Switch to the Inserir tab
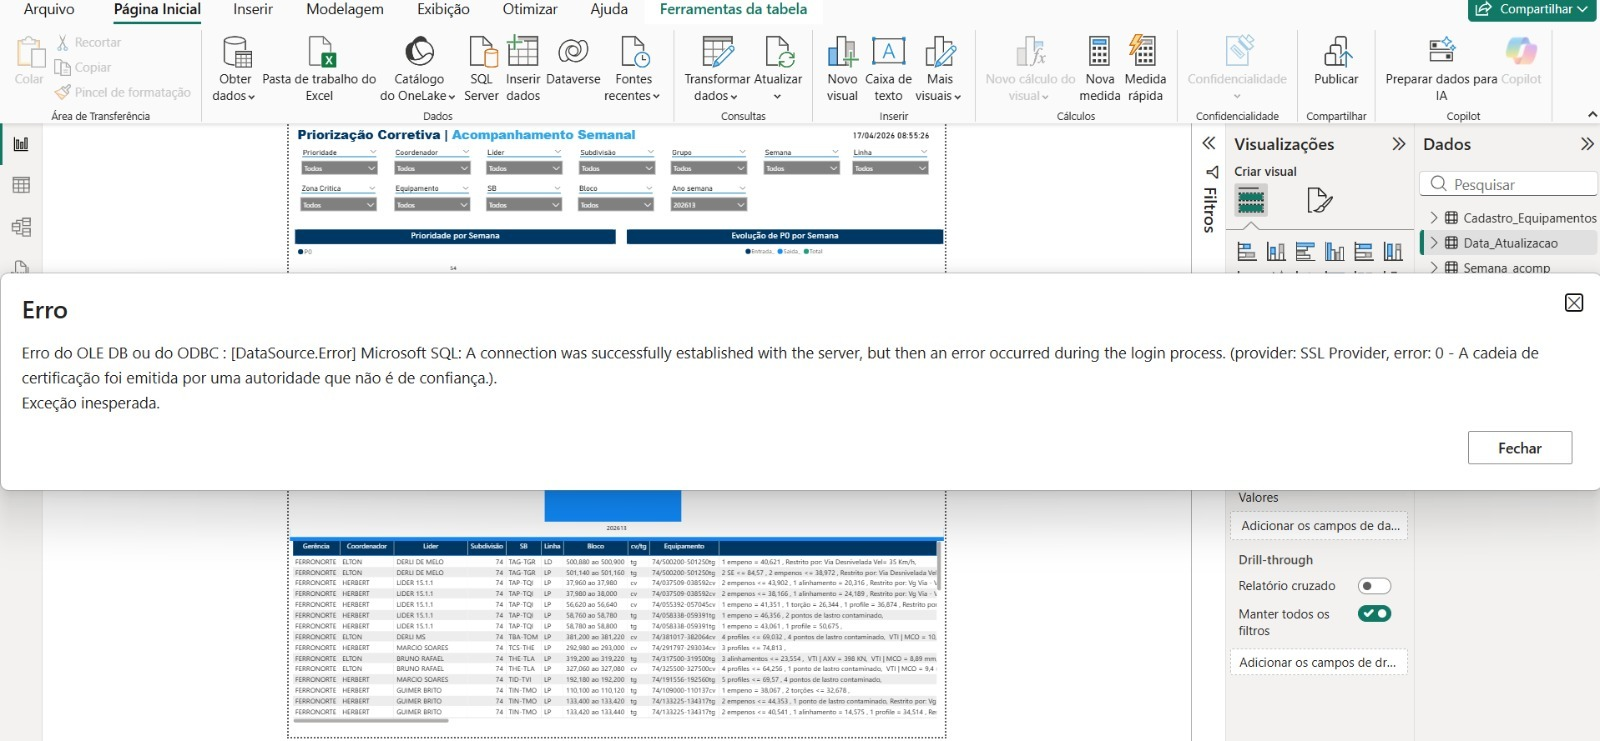The height and width of the screenshot is (741, 1600). click(253, 10)
